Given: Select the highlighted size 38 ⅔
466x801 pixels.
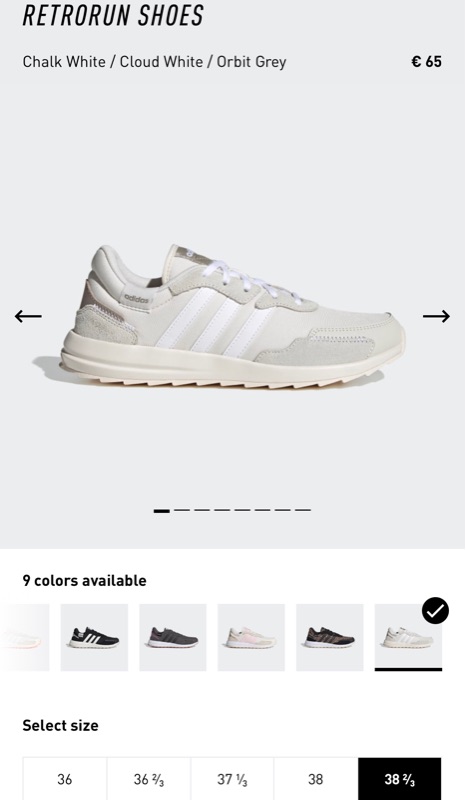Looking at the screenshot, I should [x=400, y=779].
